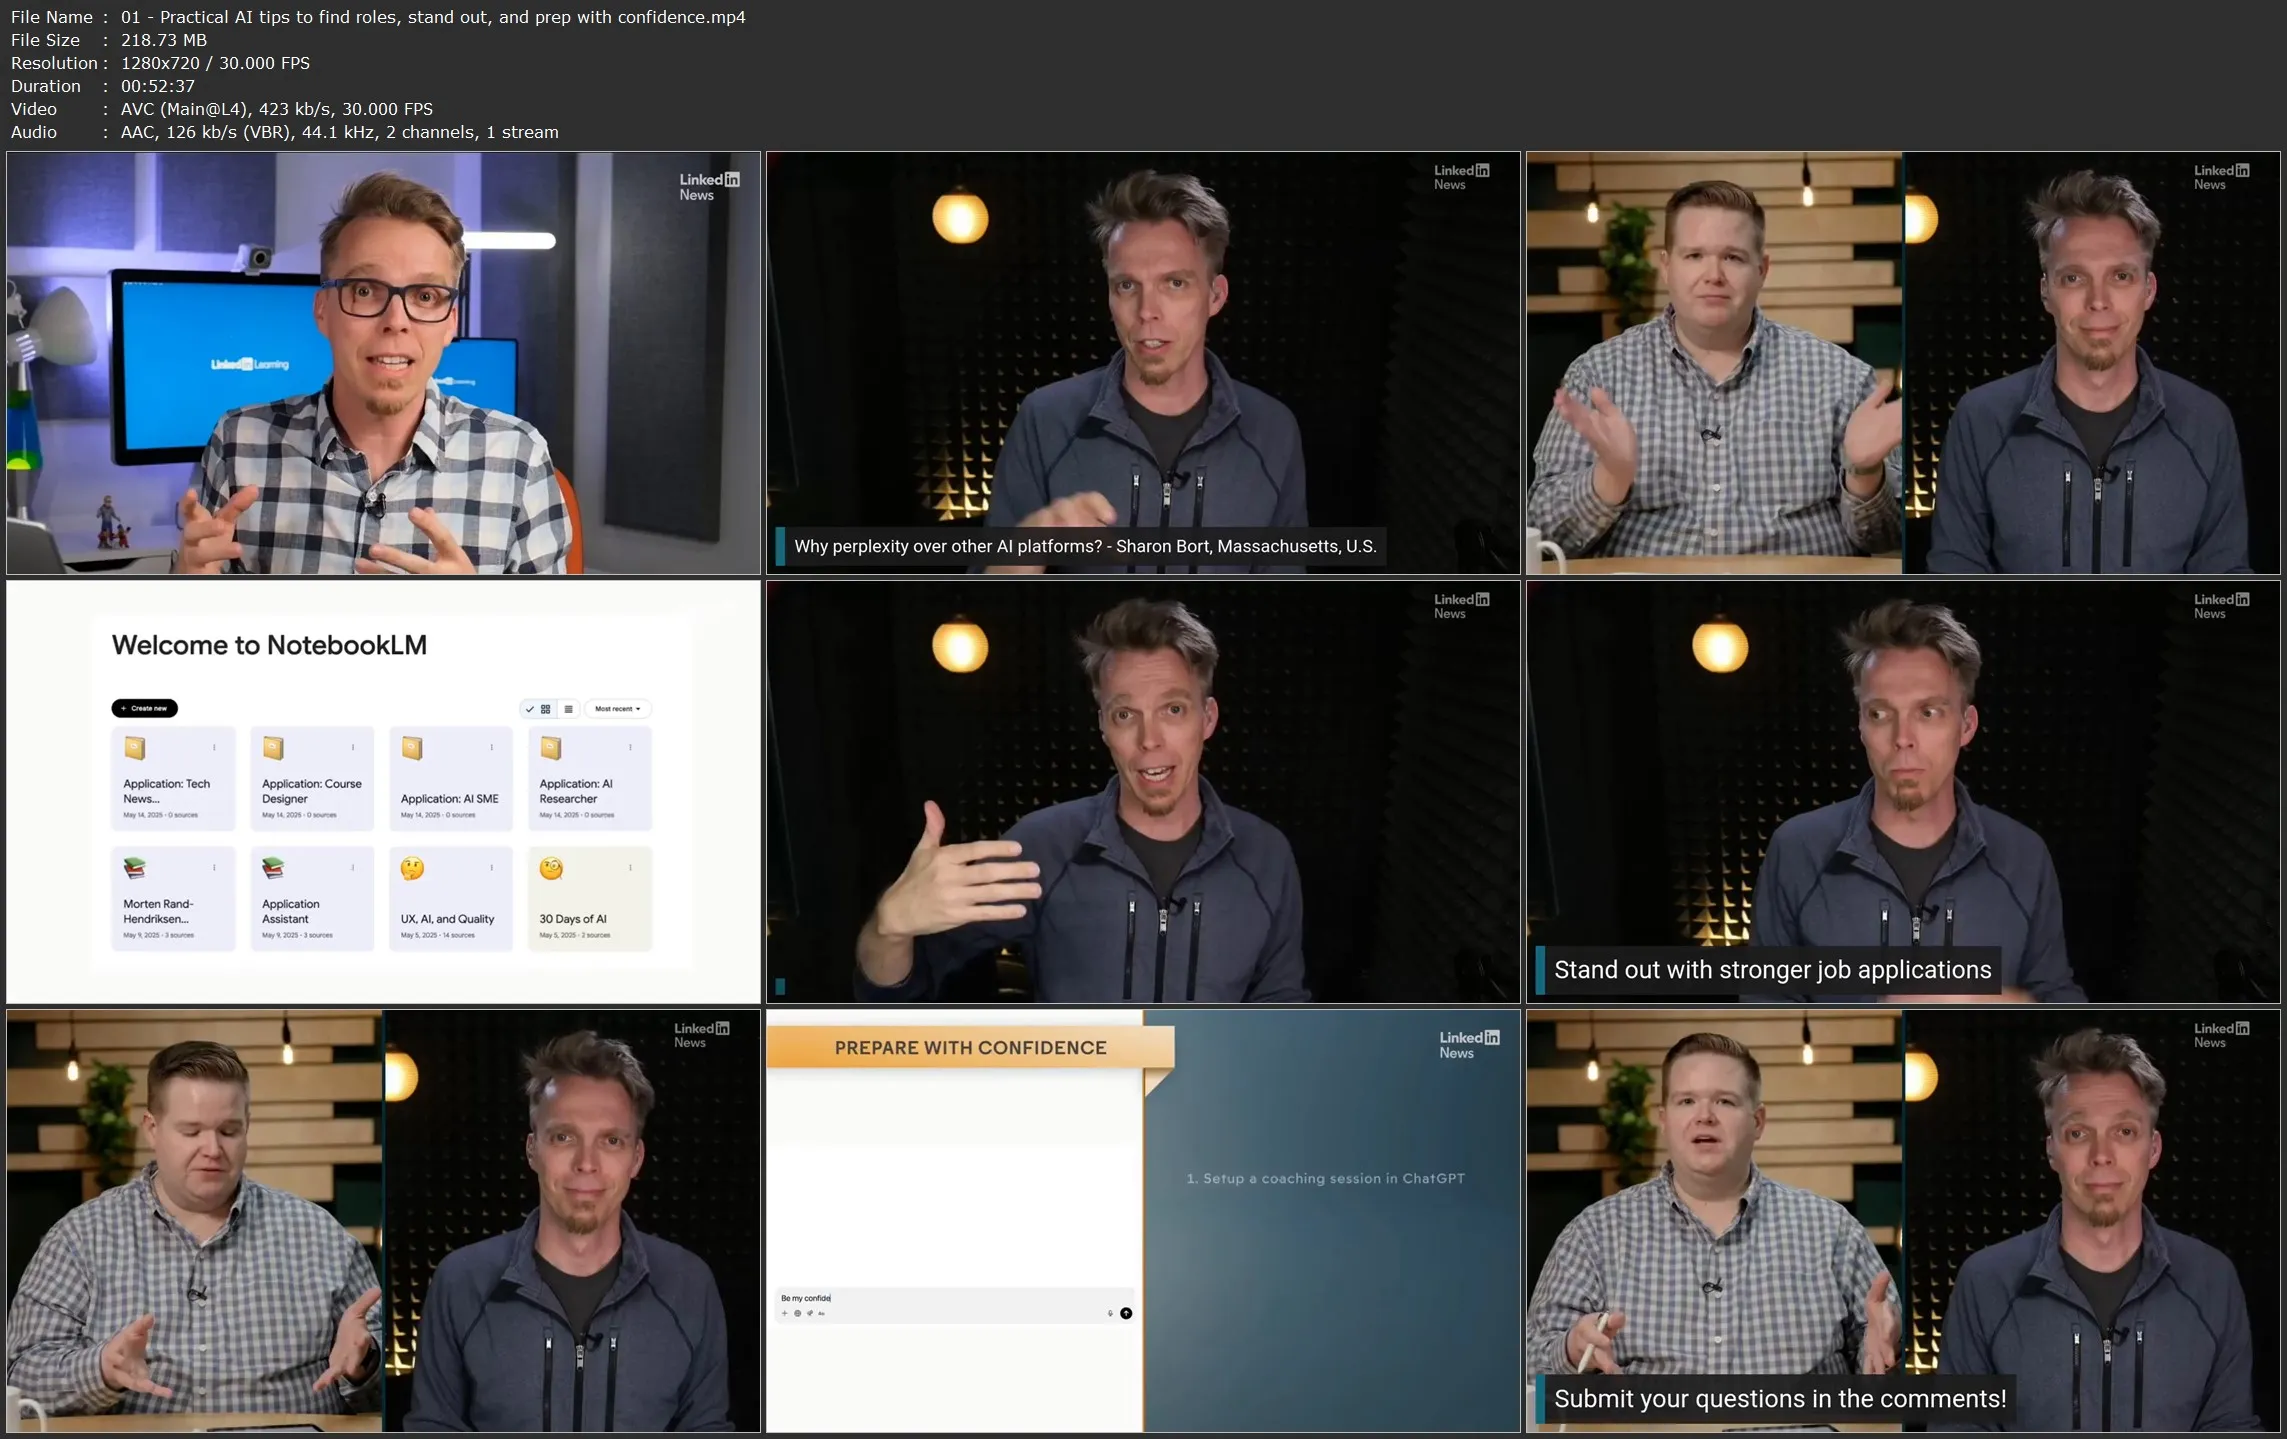
Task: Open the 'Application: AI Researcher' notebook title
Action: [x=576, y=791]
